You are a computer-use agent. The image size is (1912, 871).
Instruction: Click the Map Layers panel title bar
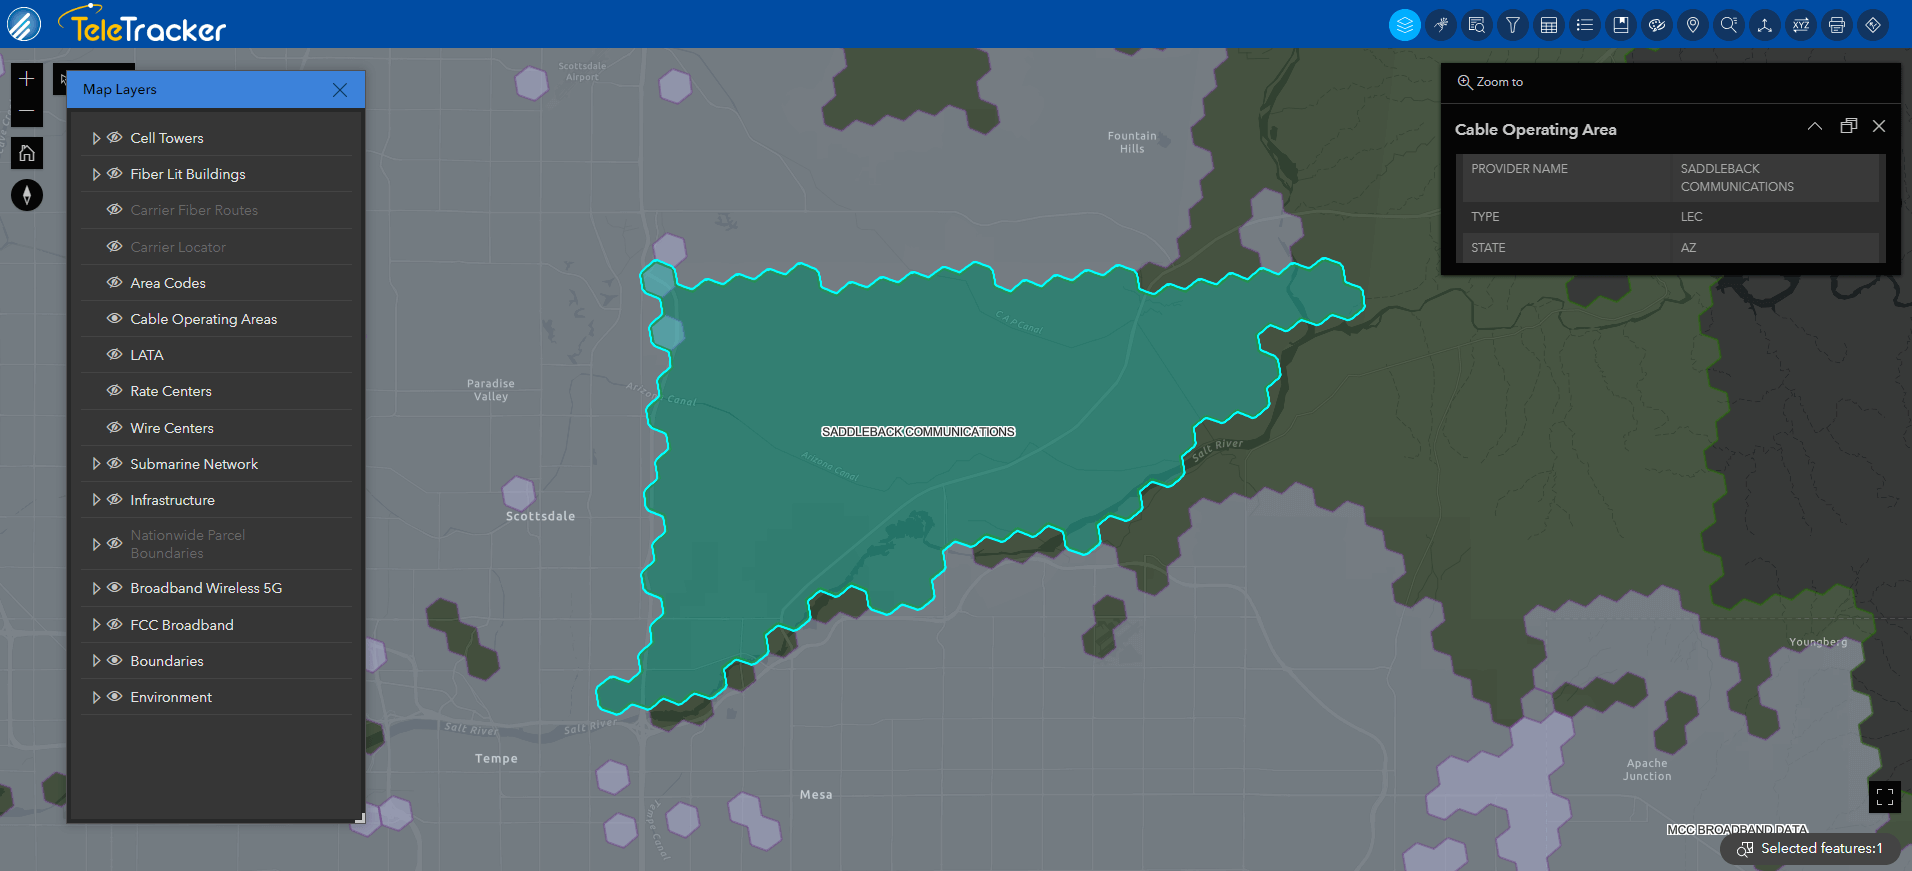[216, 90]
